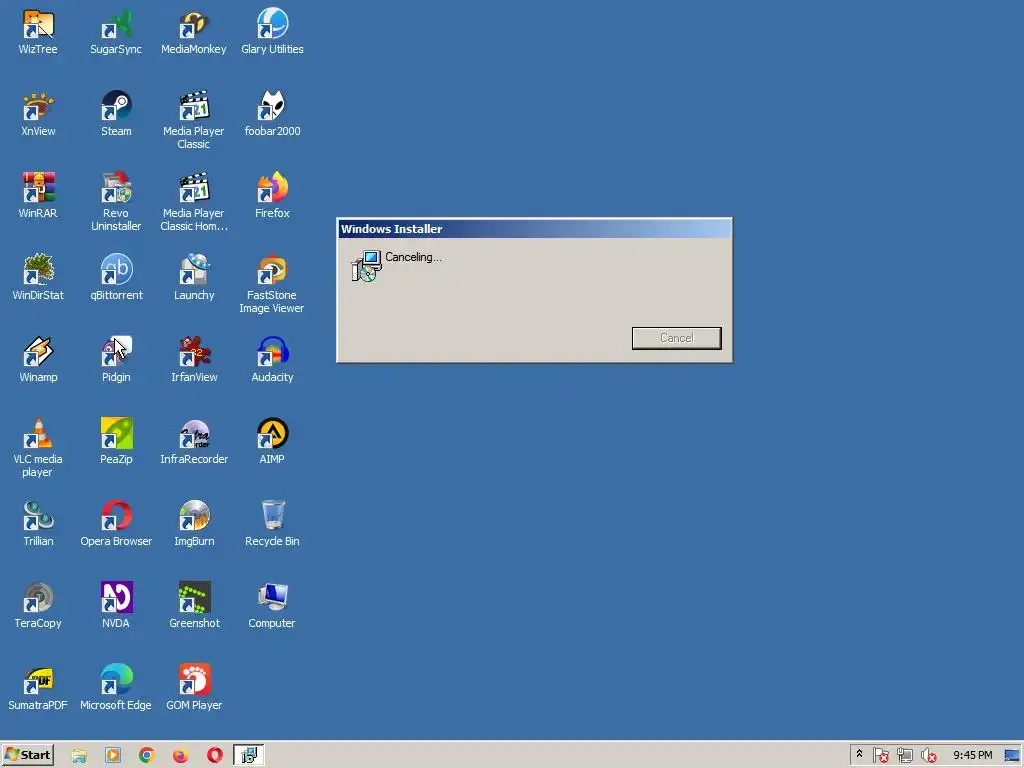Select the MediaMonkey desktop icon
This screenshot has height=768, width=1024.
194,31
